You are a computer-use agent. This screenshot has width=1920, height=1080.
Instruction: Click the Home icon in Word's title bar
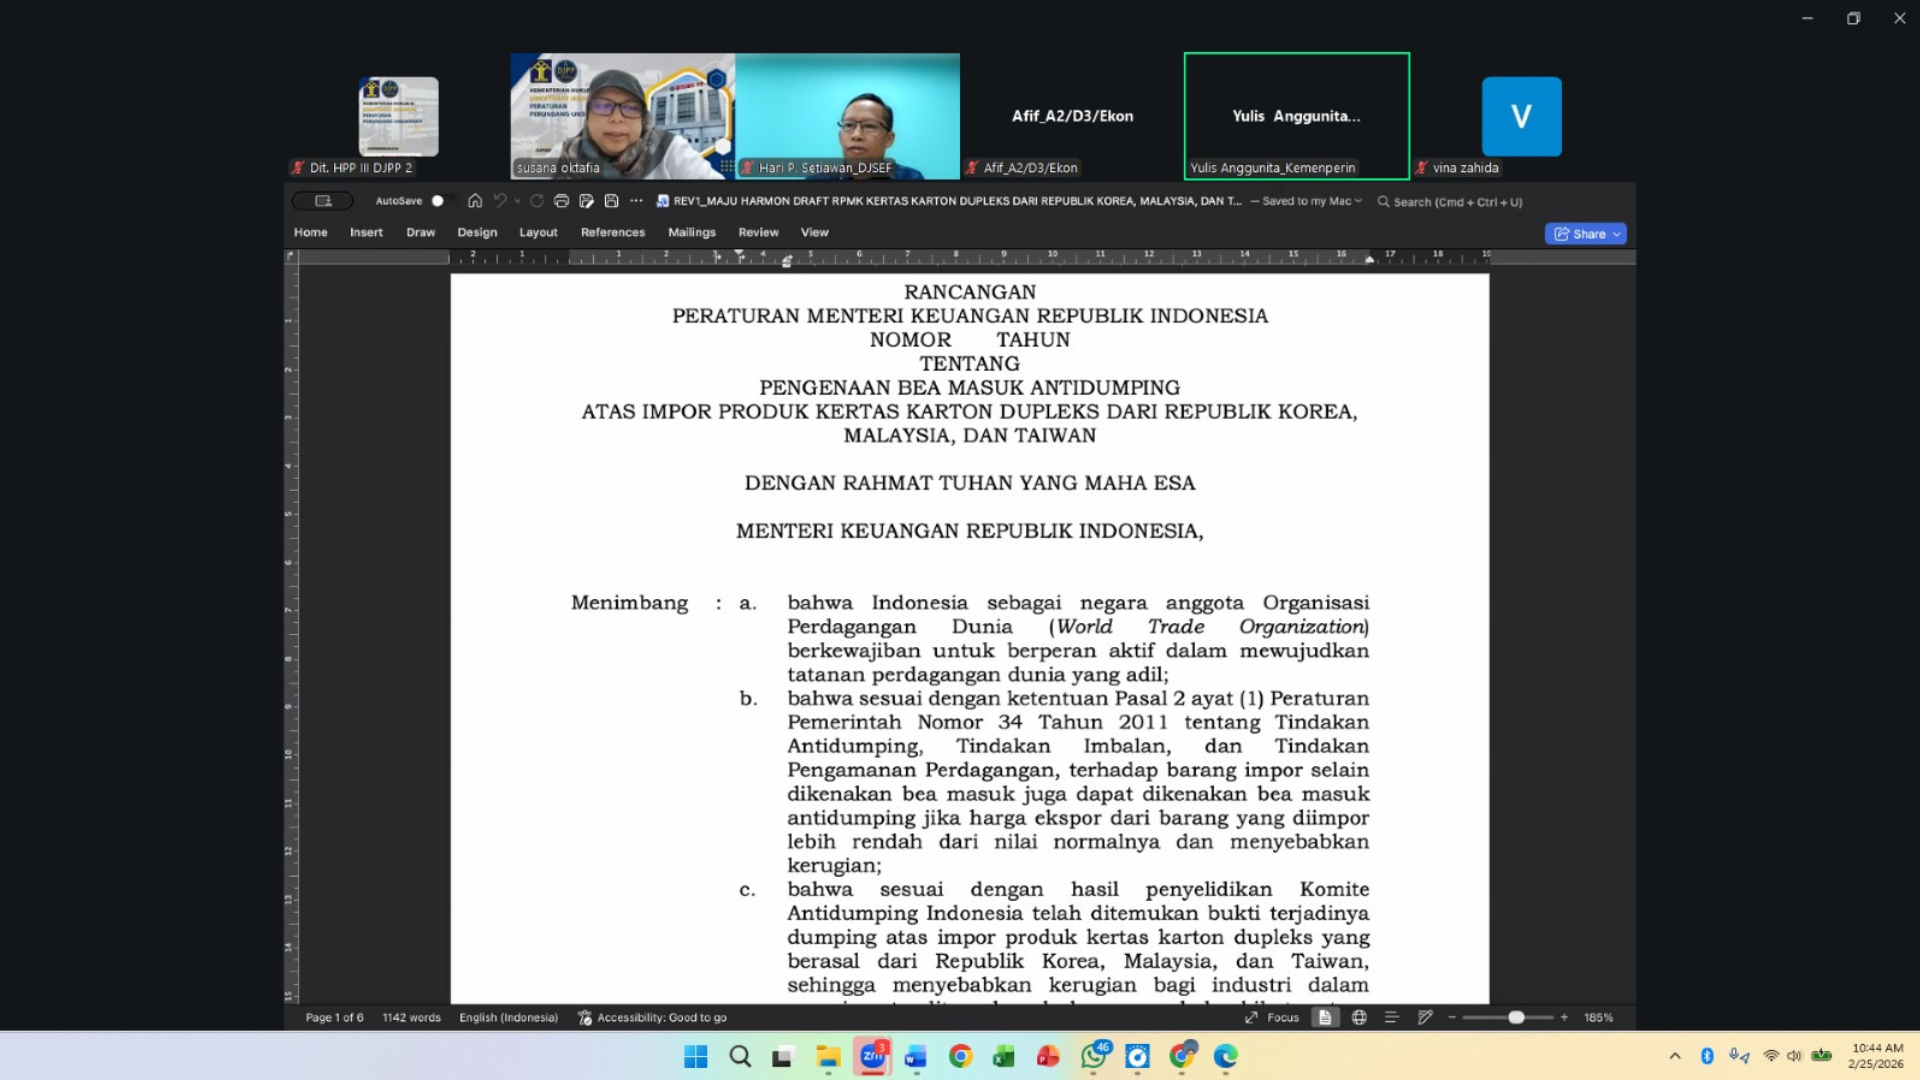click(x=475, y=201)
